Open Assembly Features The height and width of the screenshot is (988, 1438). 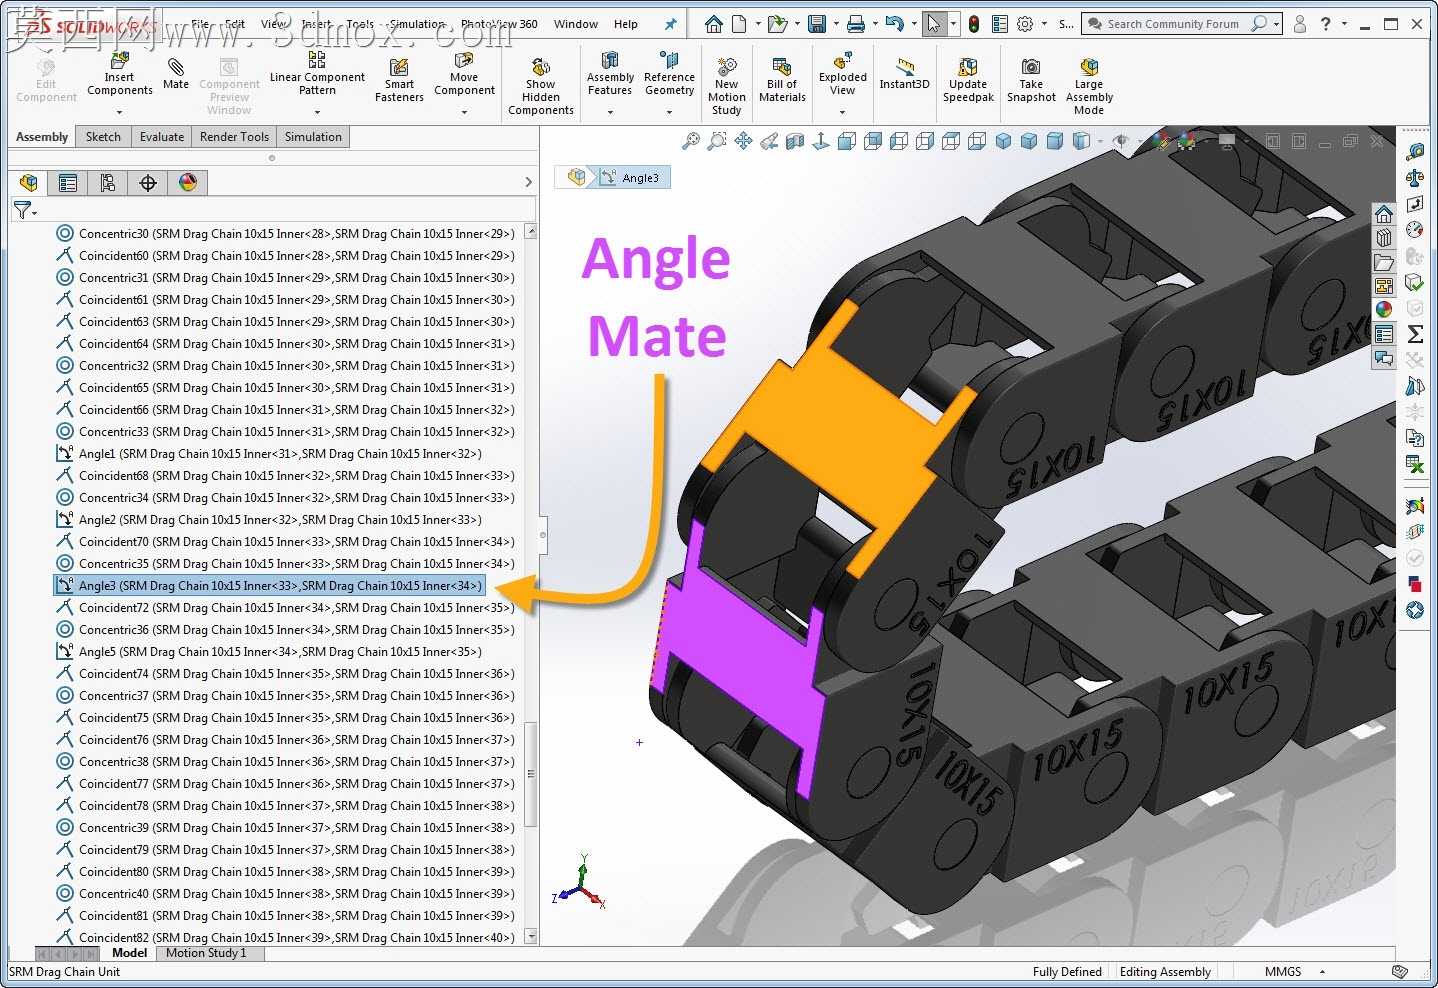tap(610, 73)
